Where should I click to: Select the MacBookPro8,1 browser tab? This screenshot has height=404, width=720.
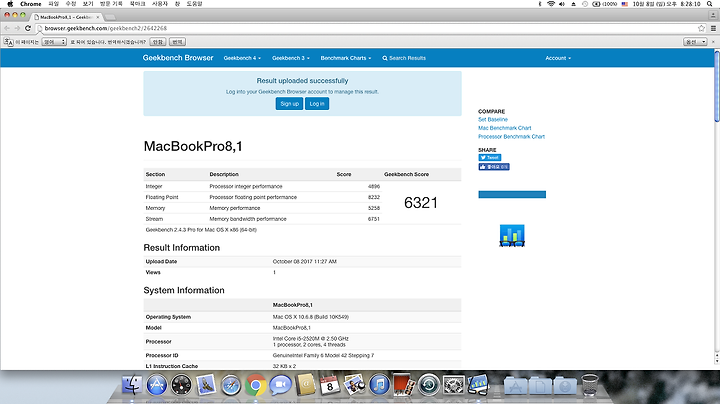(67, 17)
